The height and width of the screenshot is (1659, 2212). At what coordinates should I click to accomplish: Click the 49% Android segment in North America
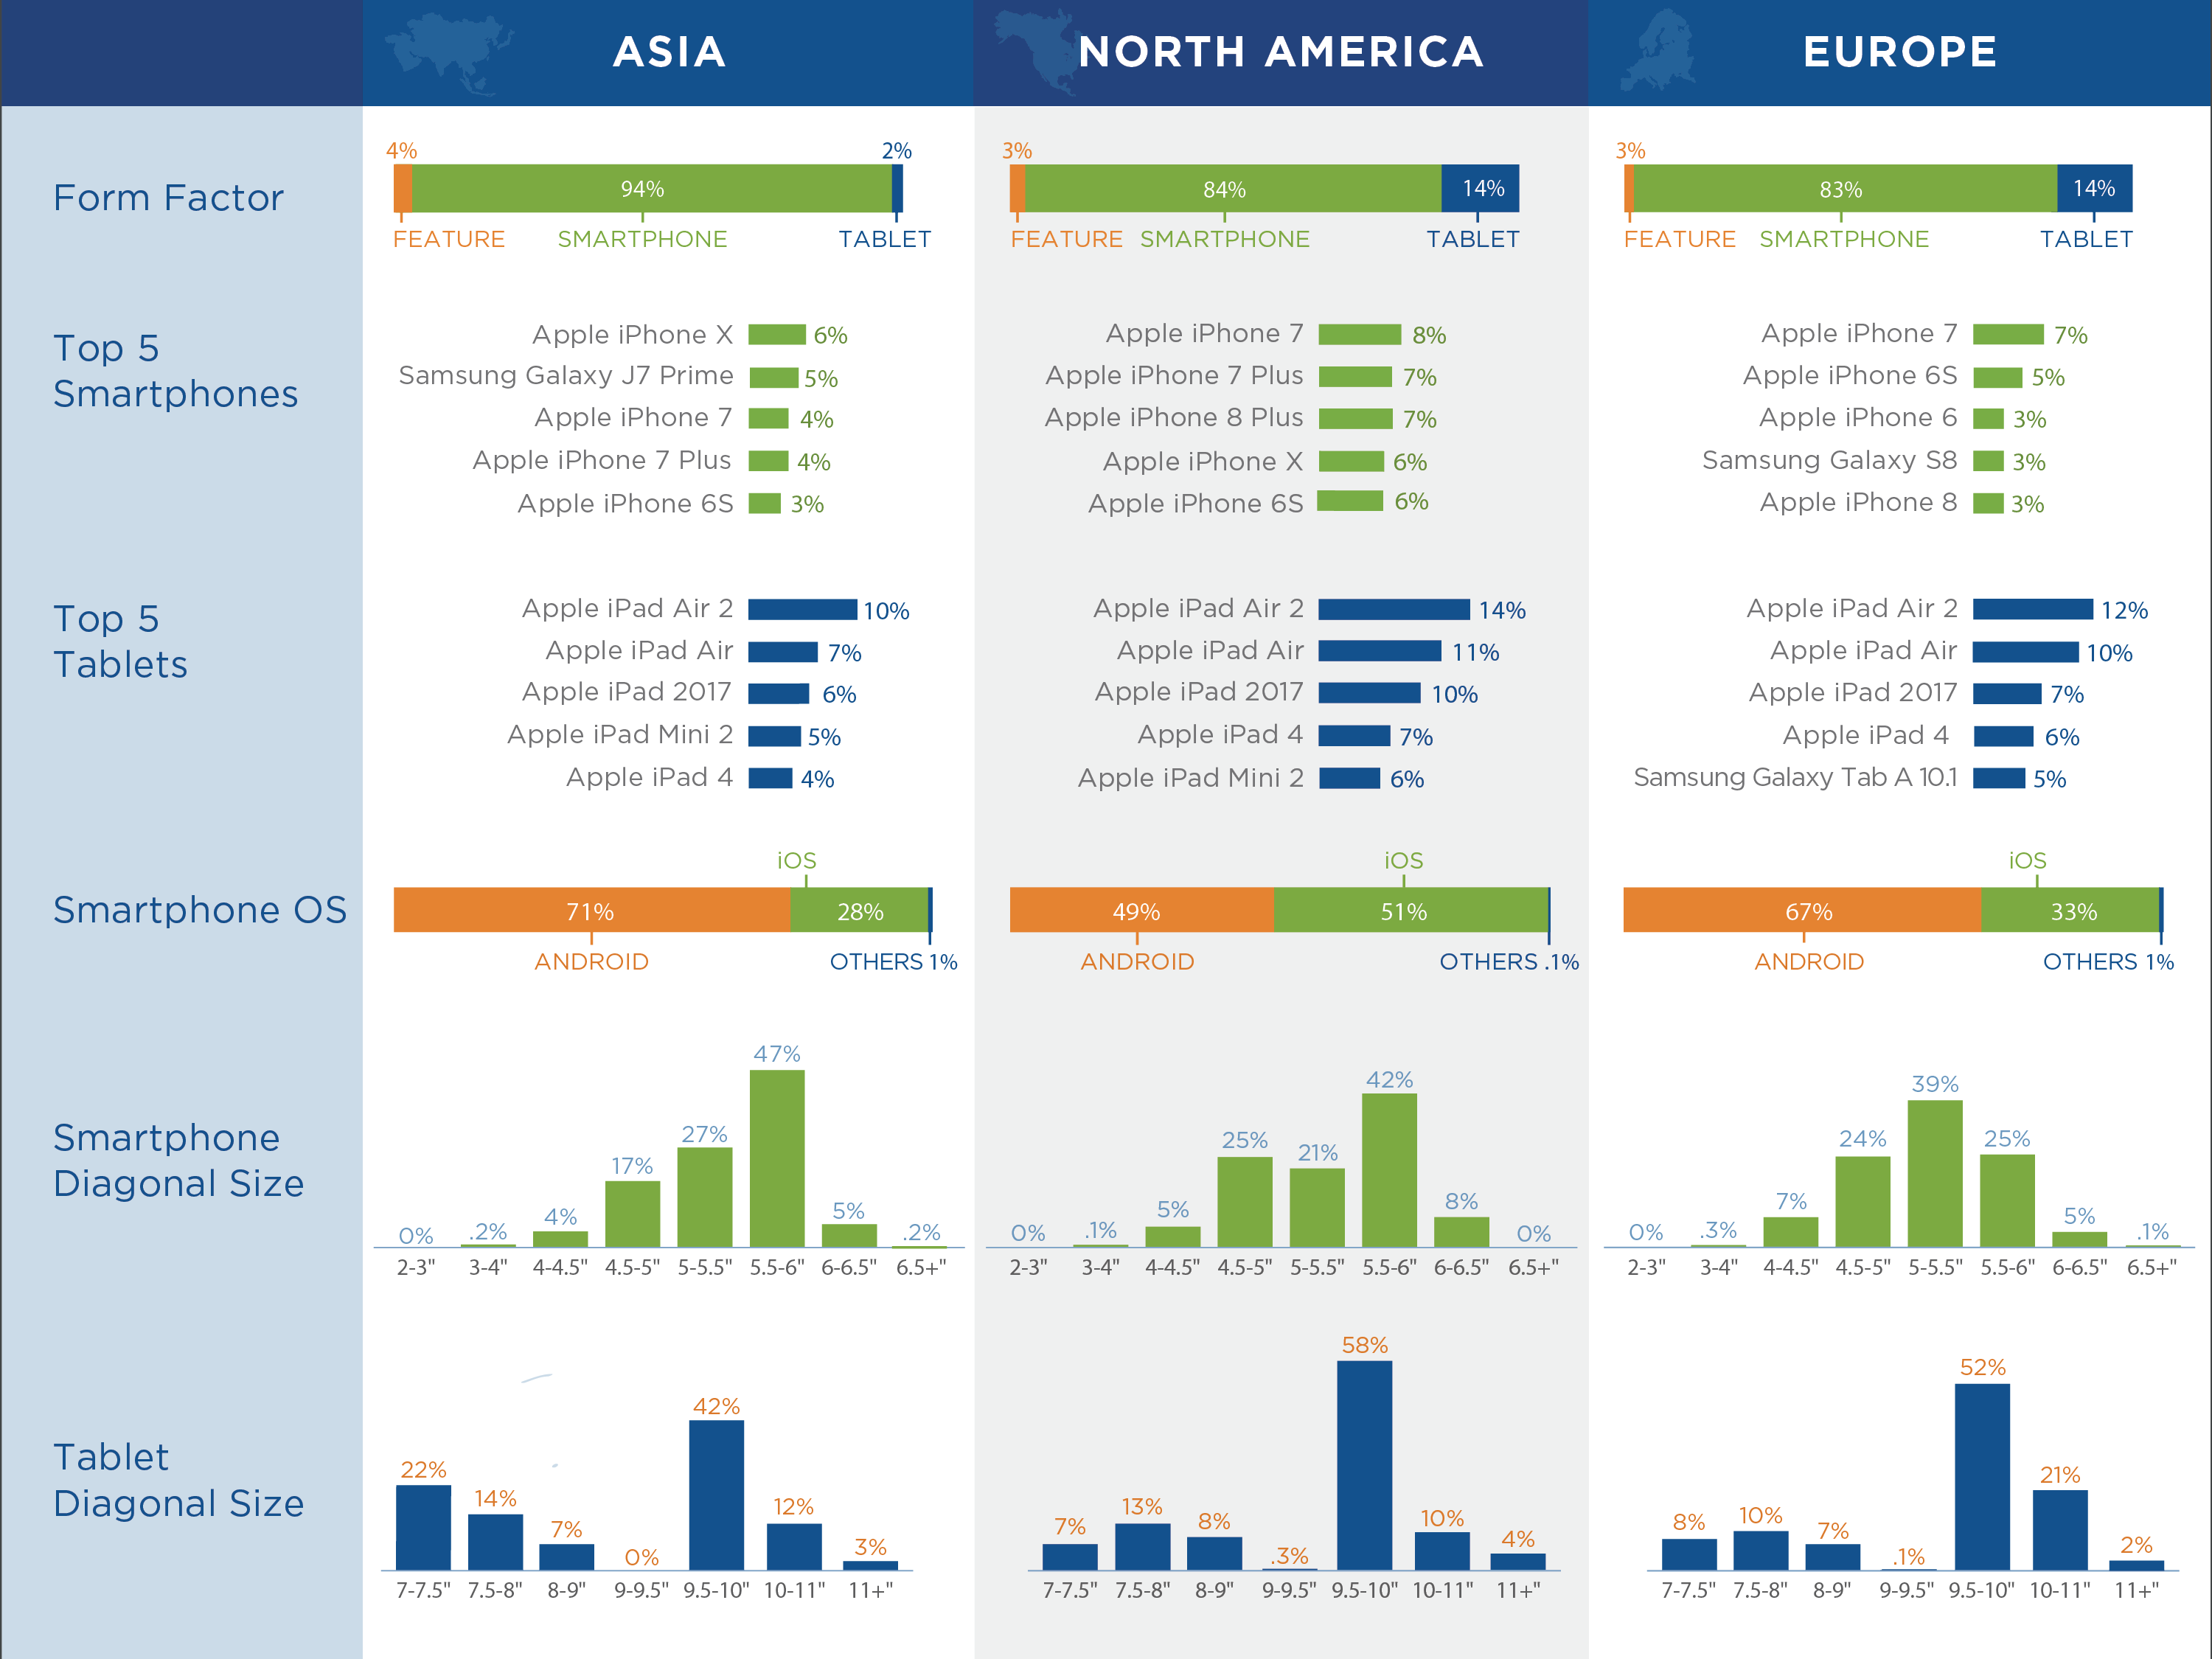[1141, 910]
